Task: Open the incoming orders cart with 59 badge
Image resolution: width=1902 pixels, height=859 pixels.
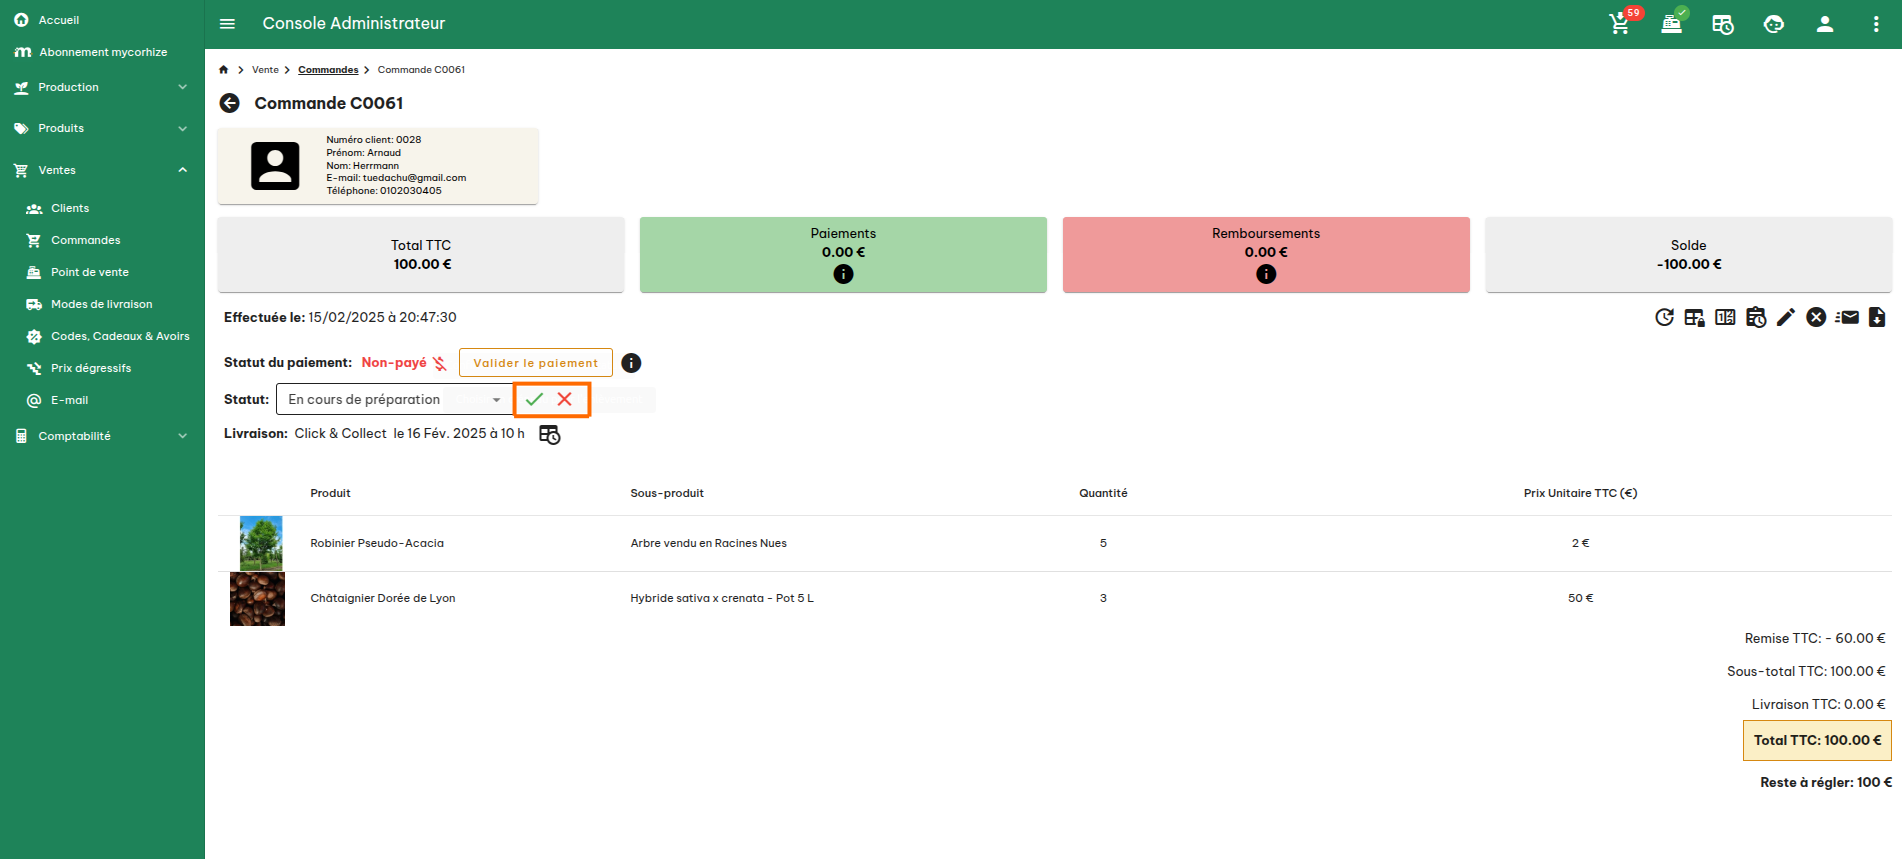Action: click(x=1620, y=24)
